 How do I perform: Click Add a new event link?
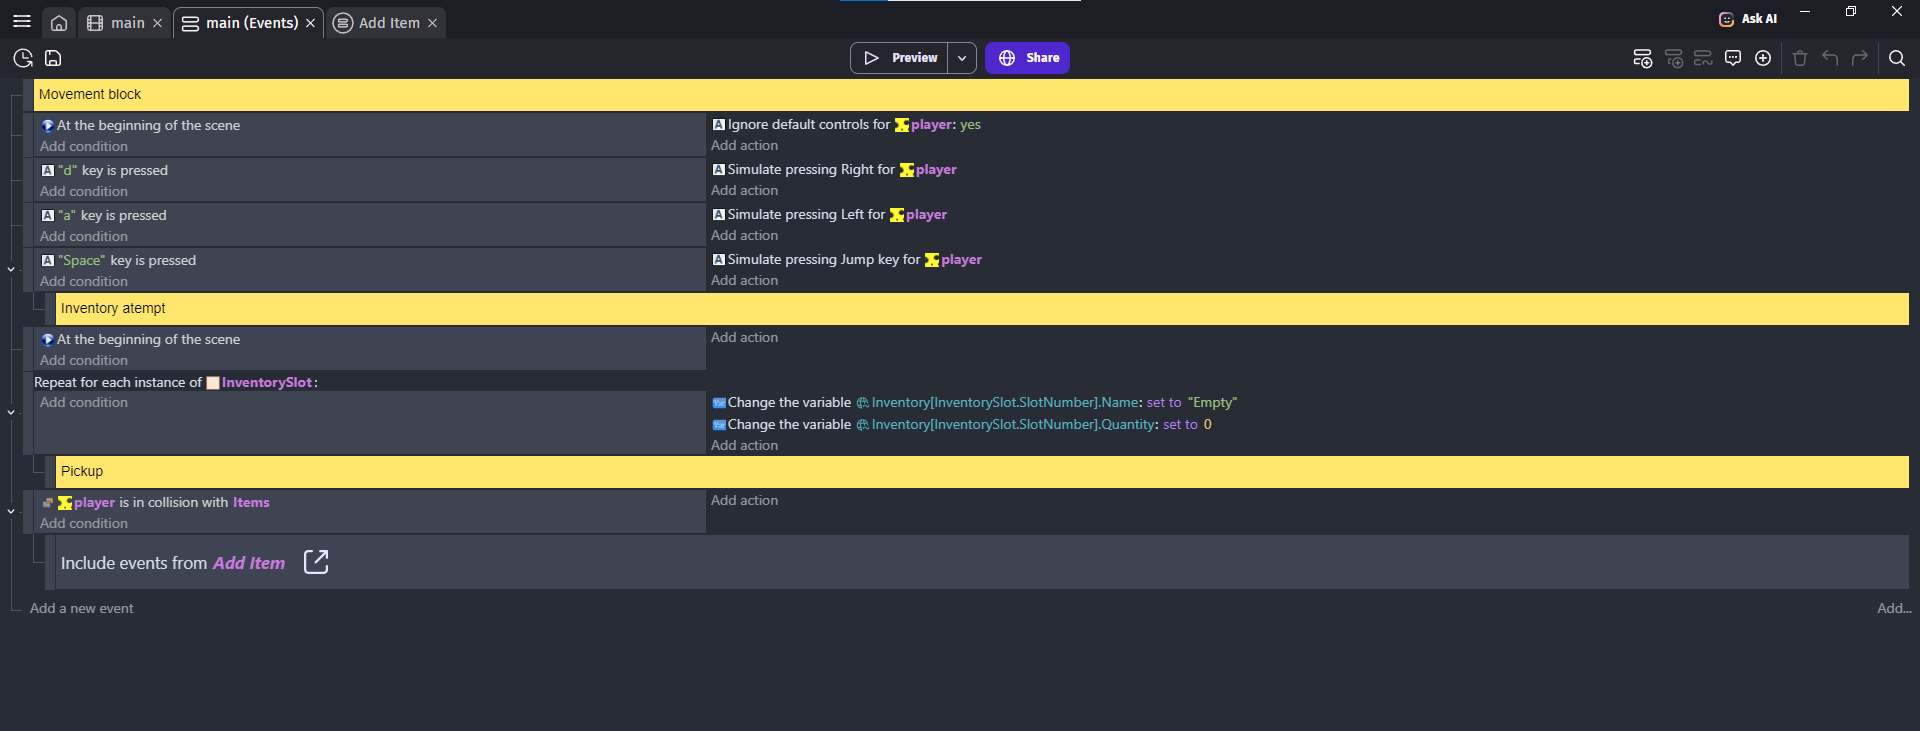[81, 608]
